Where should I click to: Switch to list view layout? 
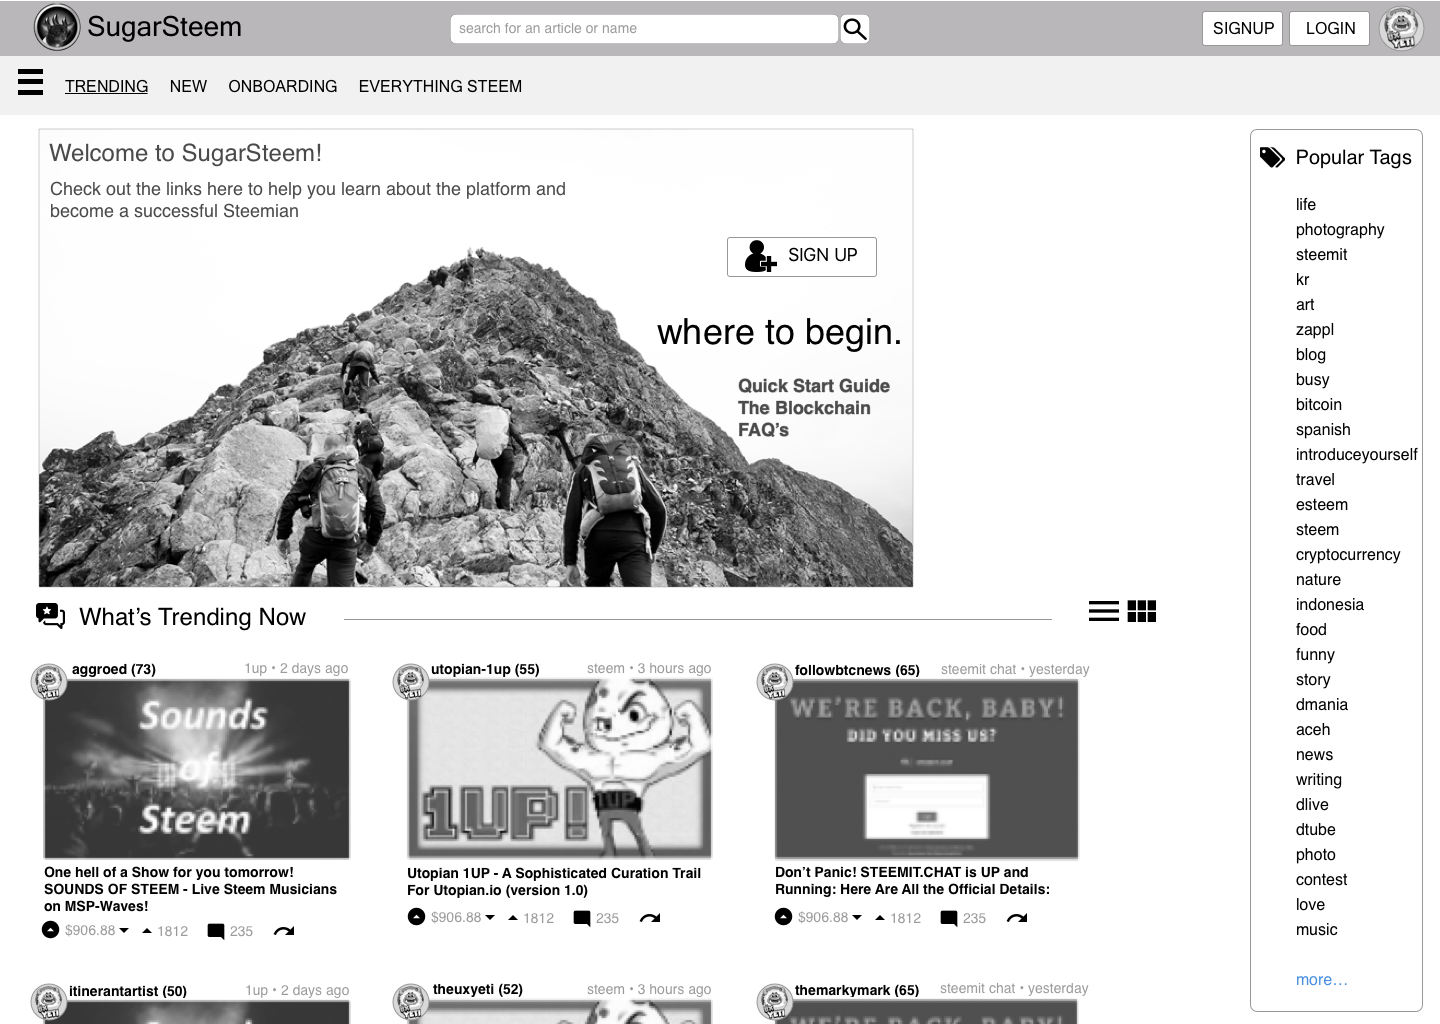[1104, 611]
